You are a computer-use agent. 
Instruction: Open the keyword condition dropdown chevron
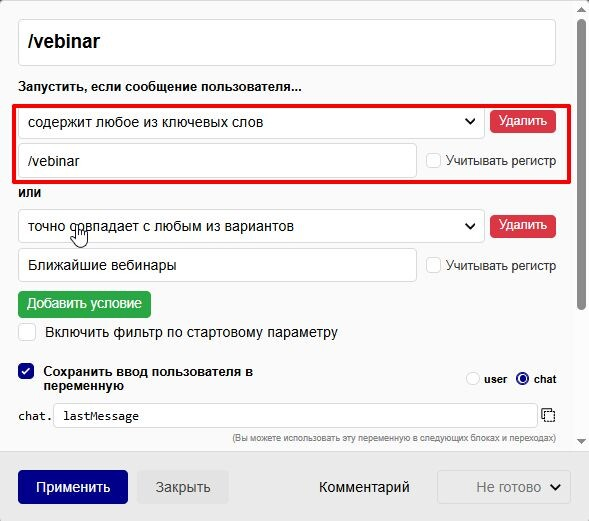470,122
